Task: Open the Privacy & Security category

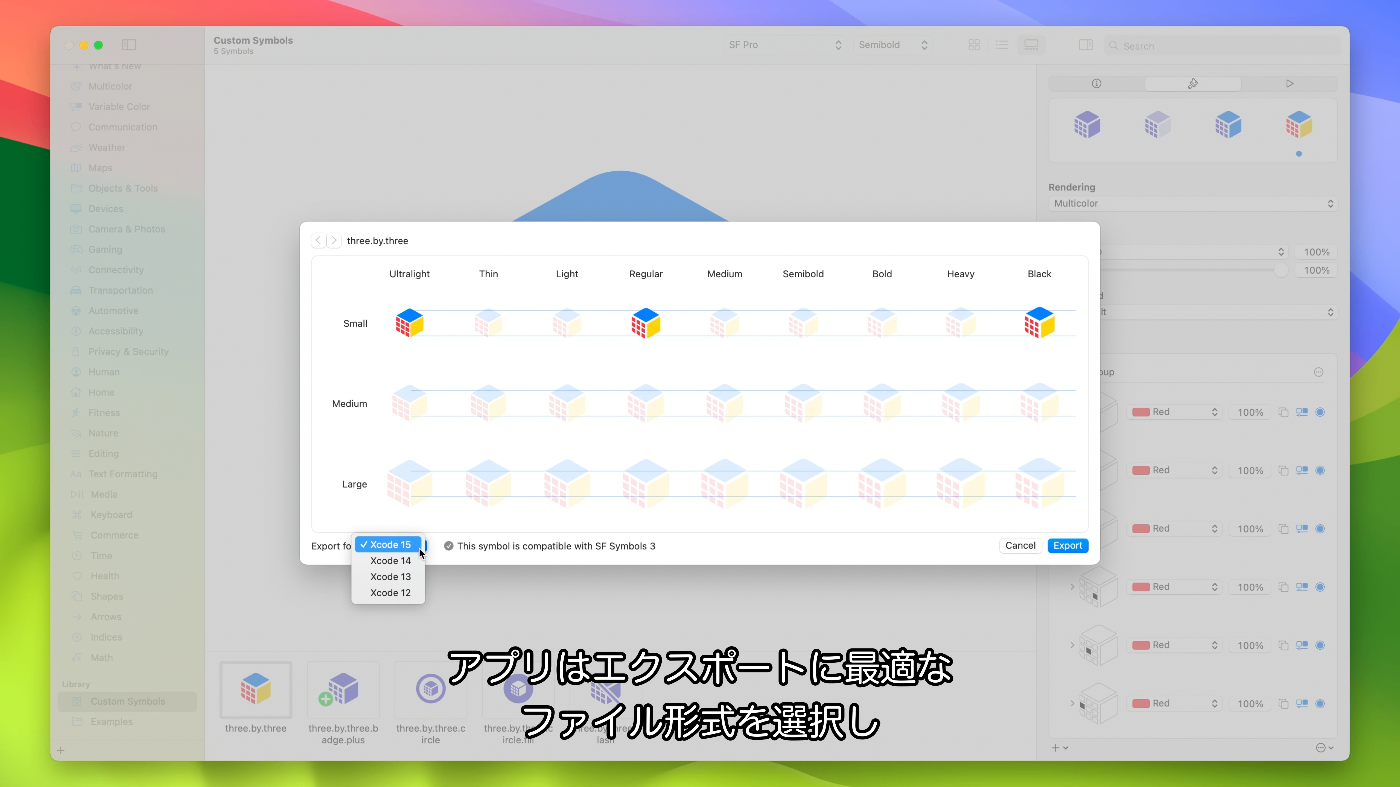Action: [x=128, y=352]
